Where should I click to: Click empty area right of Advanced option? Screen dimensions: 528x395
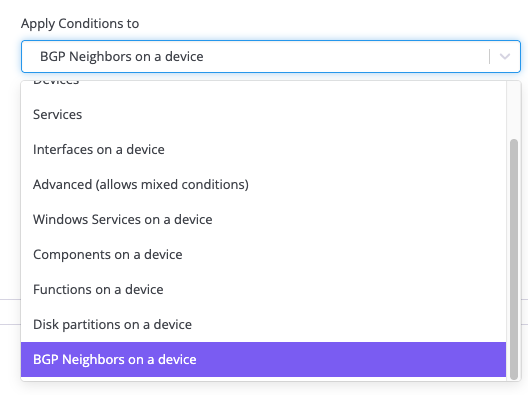[x=377, y=185]
